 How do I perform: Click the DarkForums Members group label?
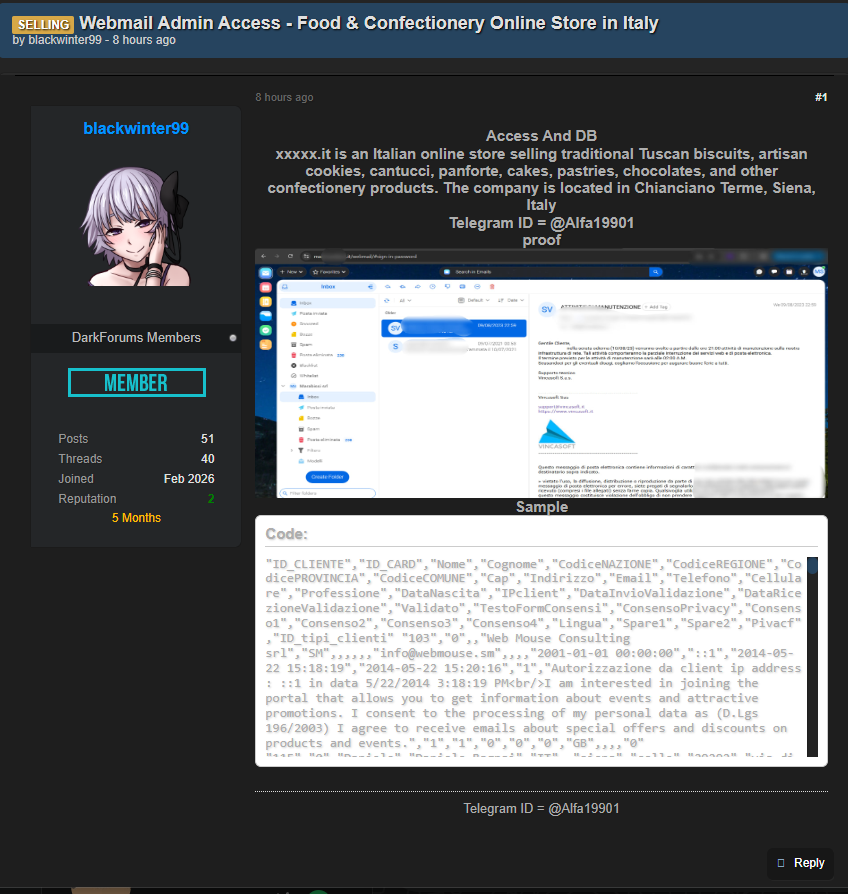click(x=136, y=338)
